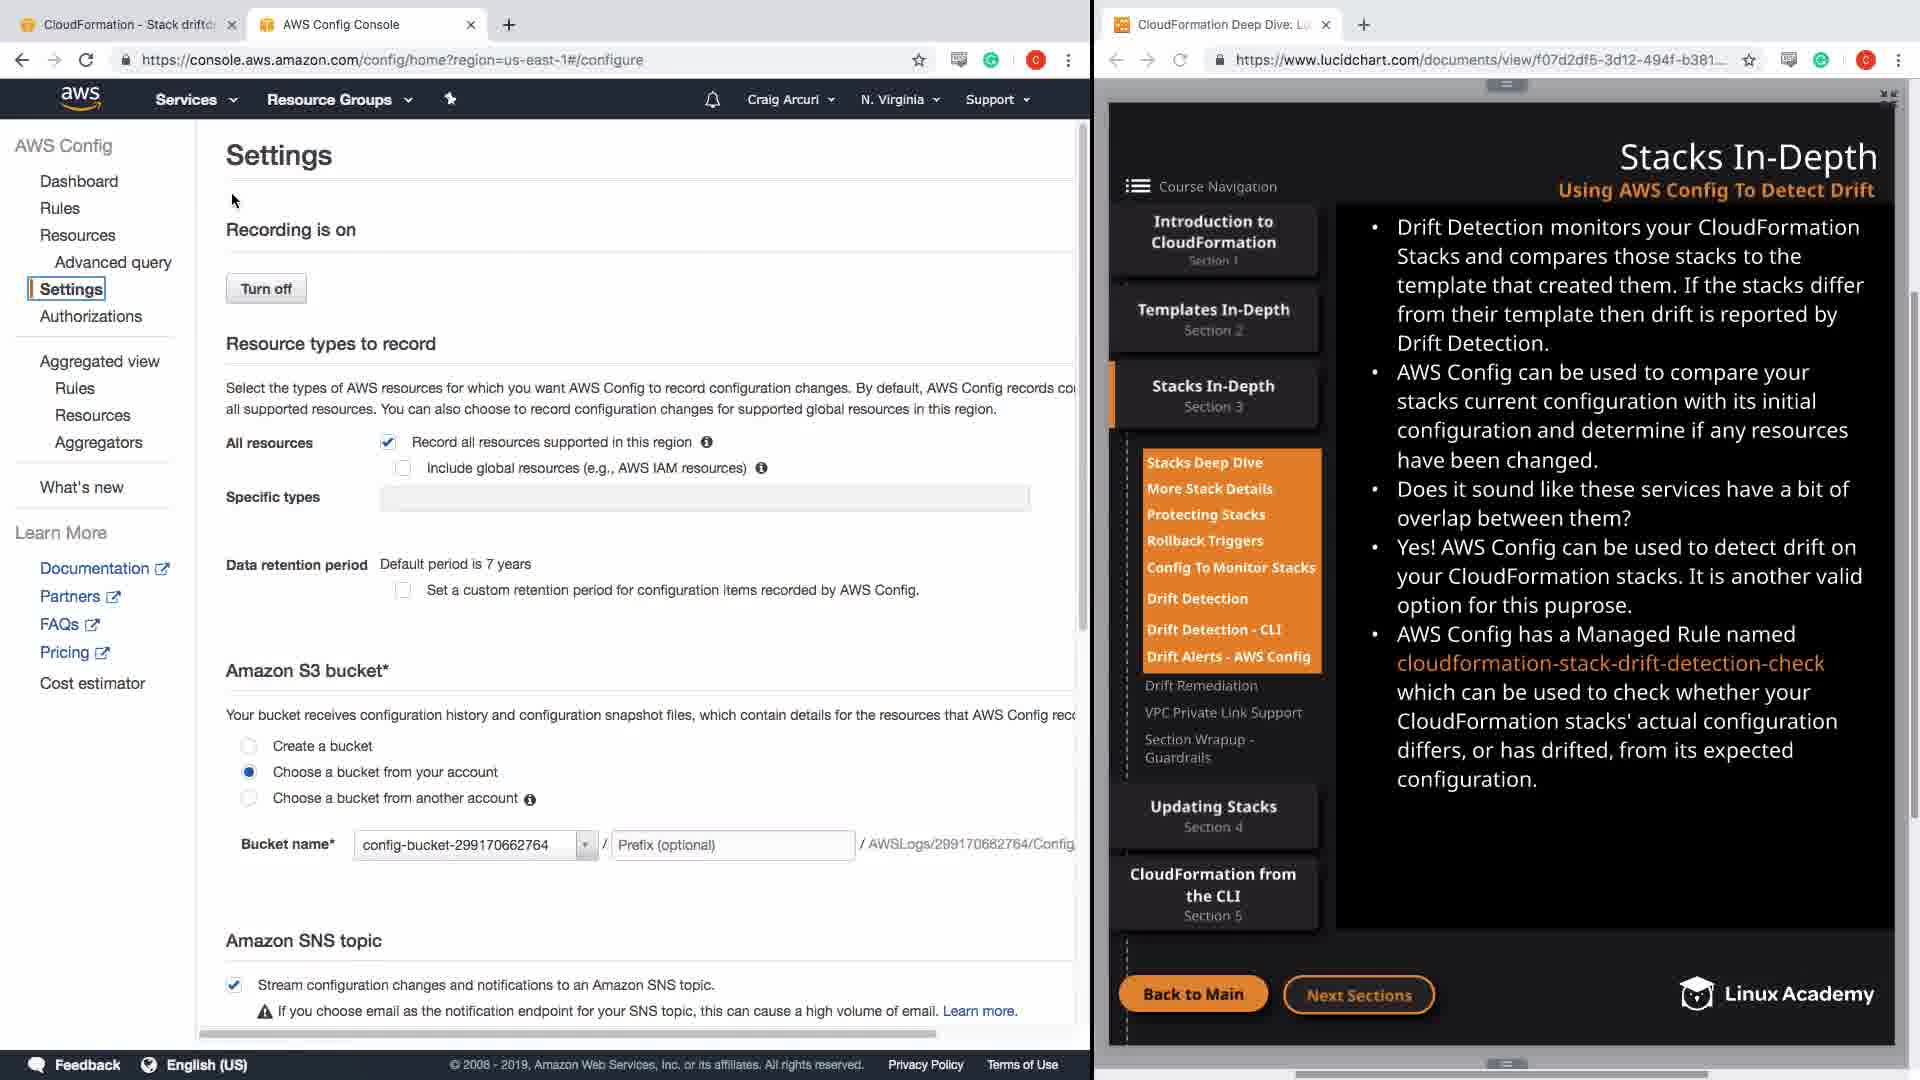Open the AWS notifications bell
This screenshot has height=1080, width=1920.
pyautogui.click(x=712, y=100)
